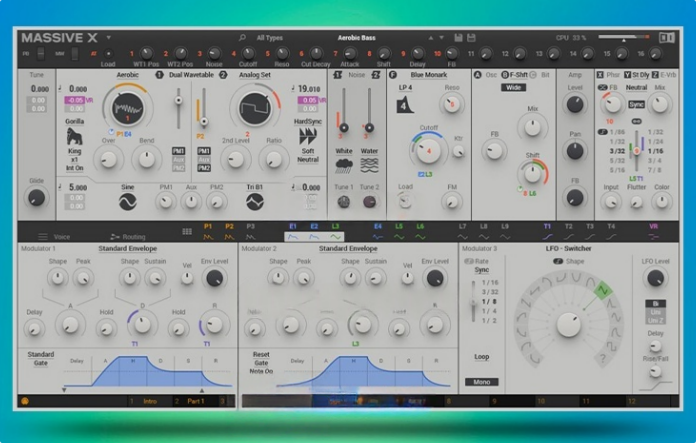Toggle the Mono button in LFO modulator
The width and height of the screenshot is (696, 443).
482,382
